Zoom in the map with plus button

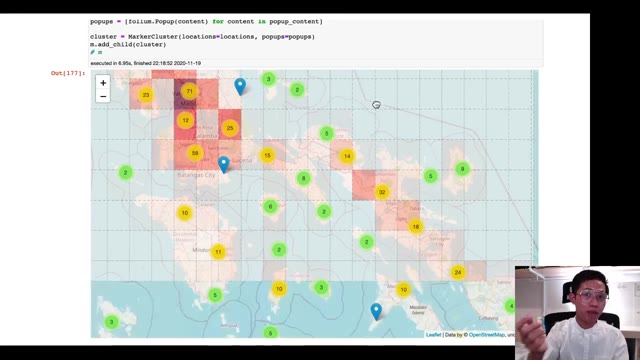point(103,82)
